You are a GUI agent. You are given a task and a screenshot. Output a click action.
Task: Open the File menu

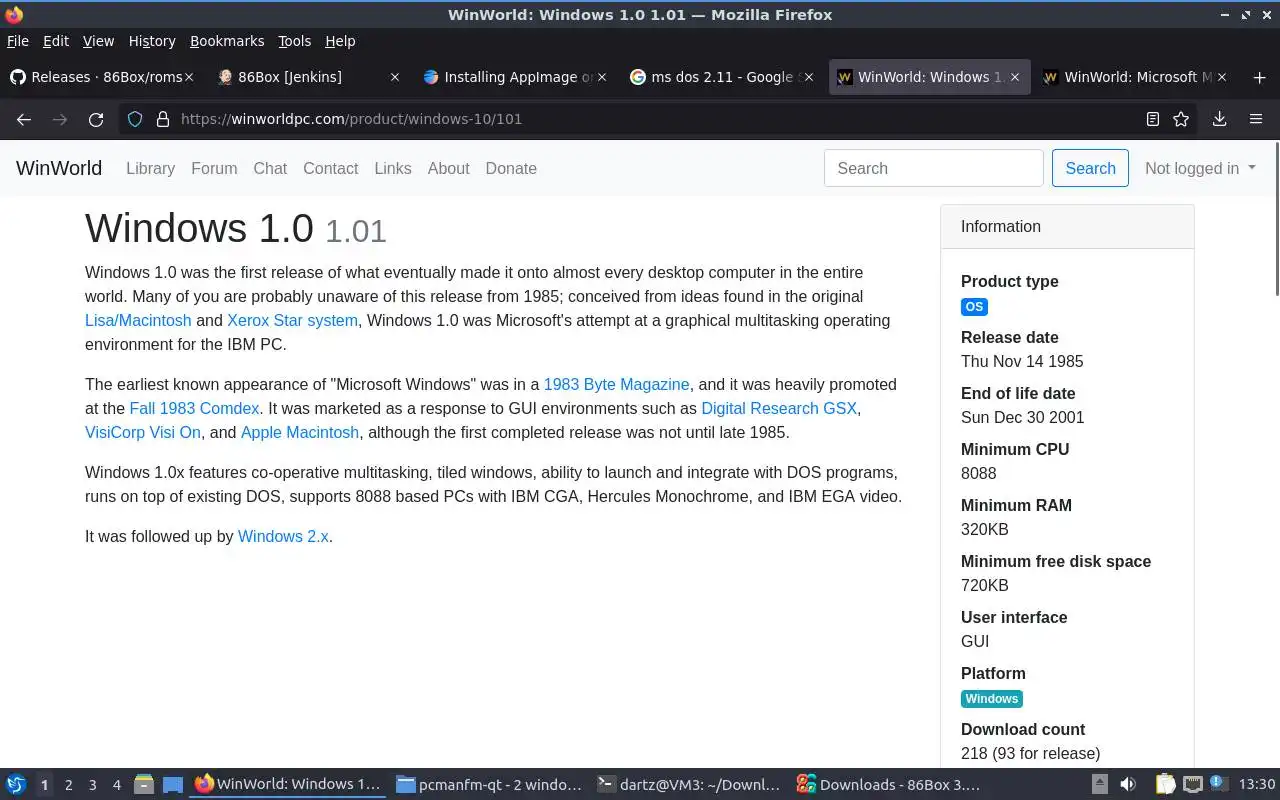[x=18, y=41]
